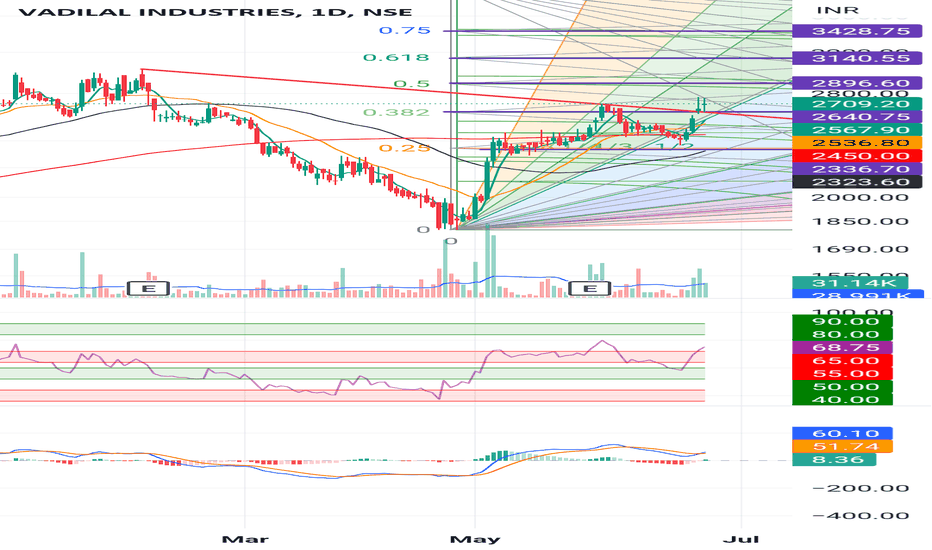Screen dimensions: 932x550
Task: Click the Jul date on time axis
Action: tap(741, 539)
